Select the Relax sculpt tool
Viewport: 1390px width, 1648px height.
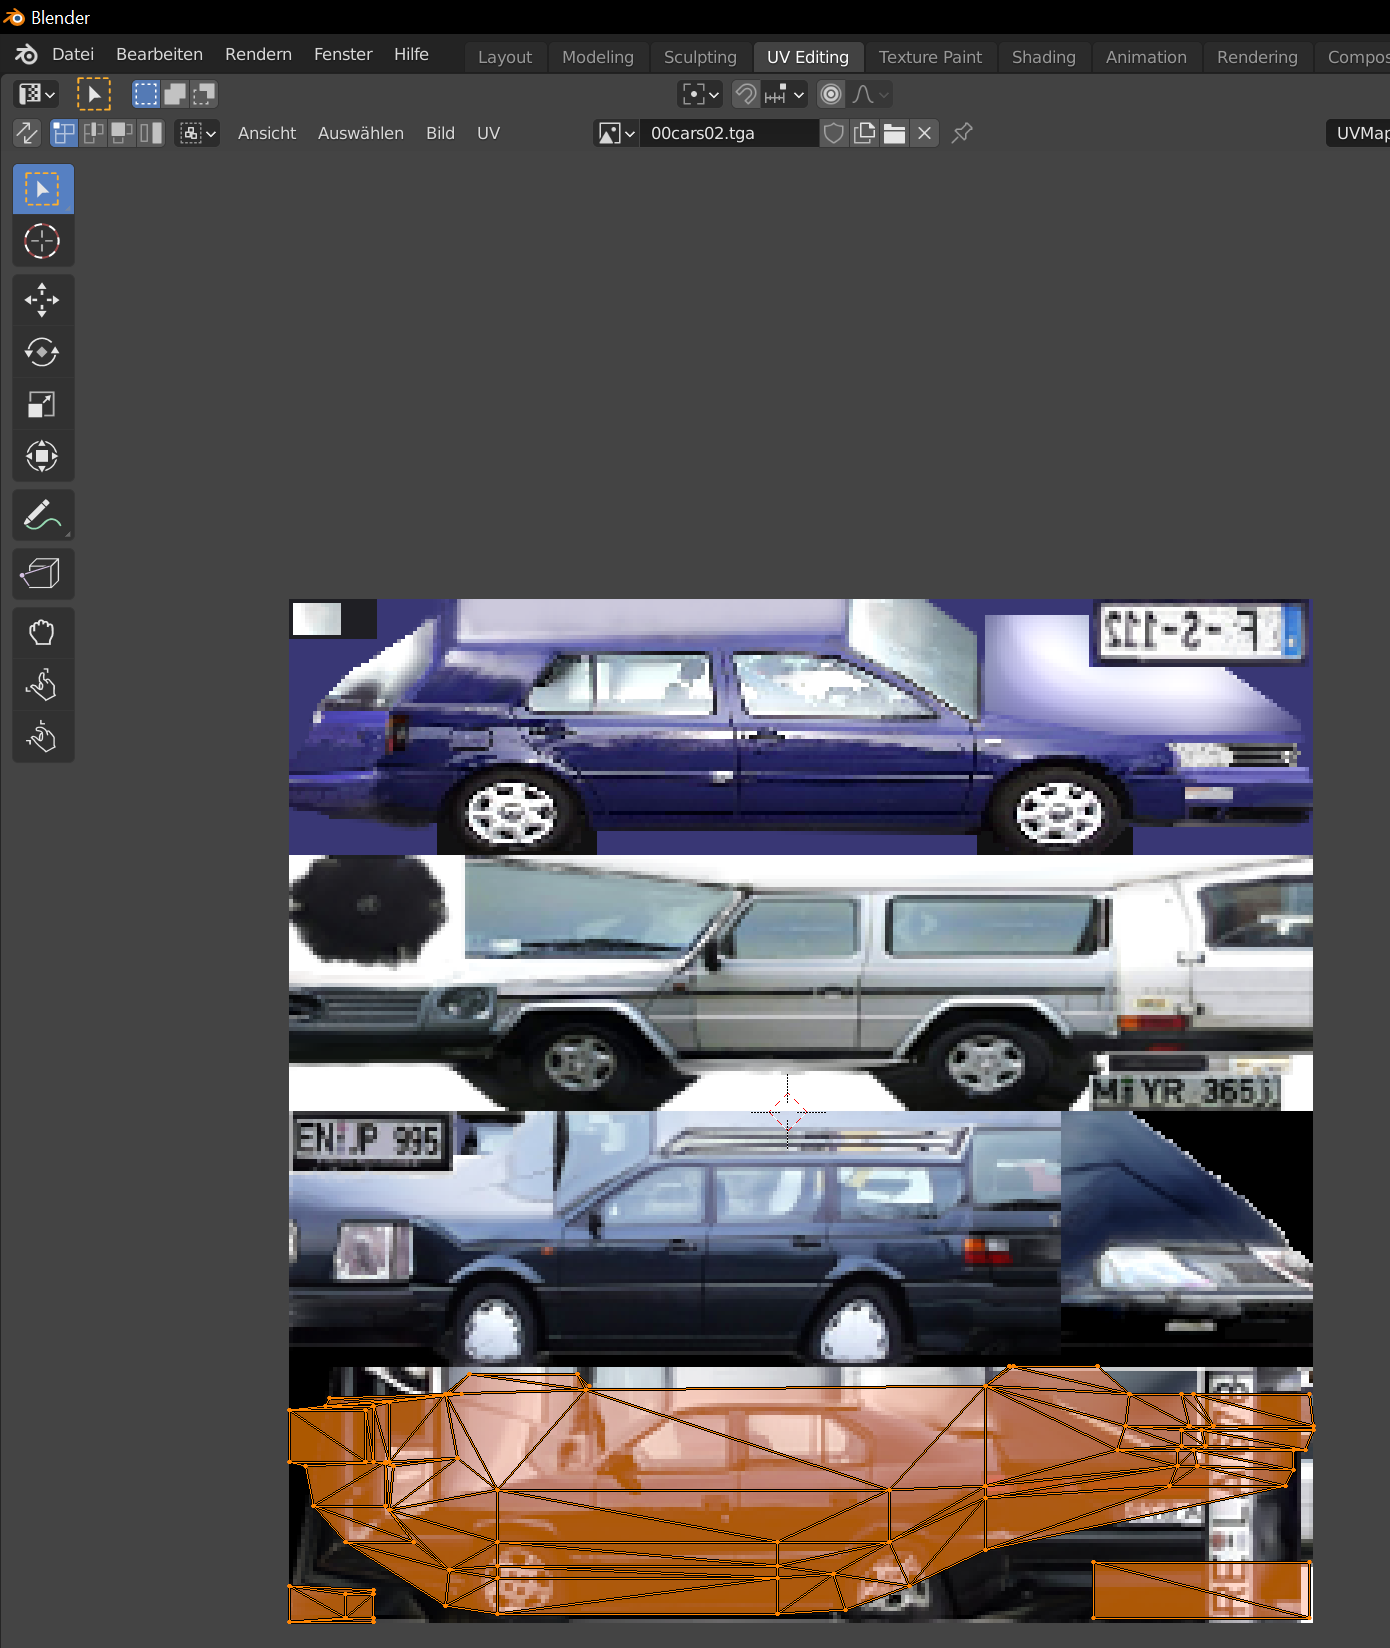(43, 685)
